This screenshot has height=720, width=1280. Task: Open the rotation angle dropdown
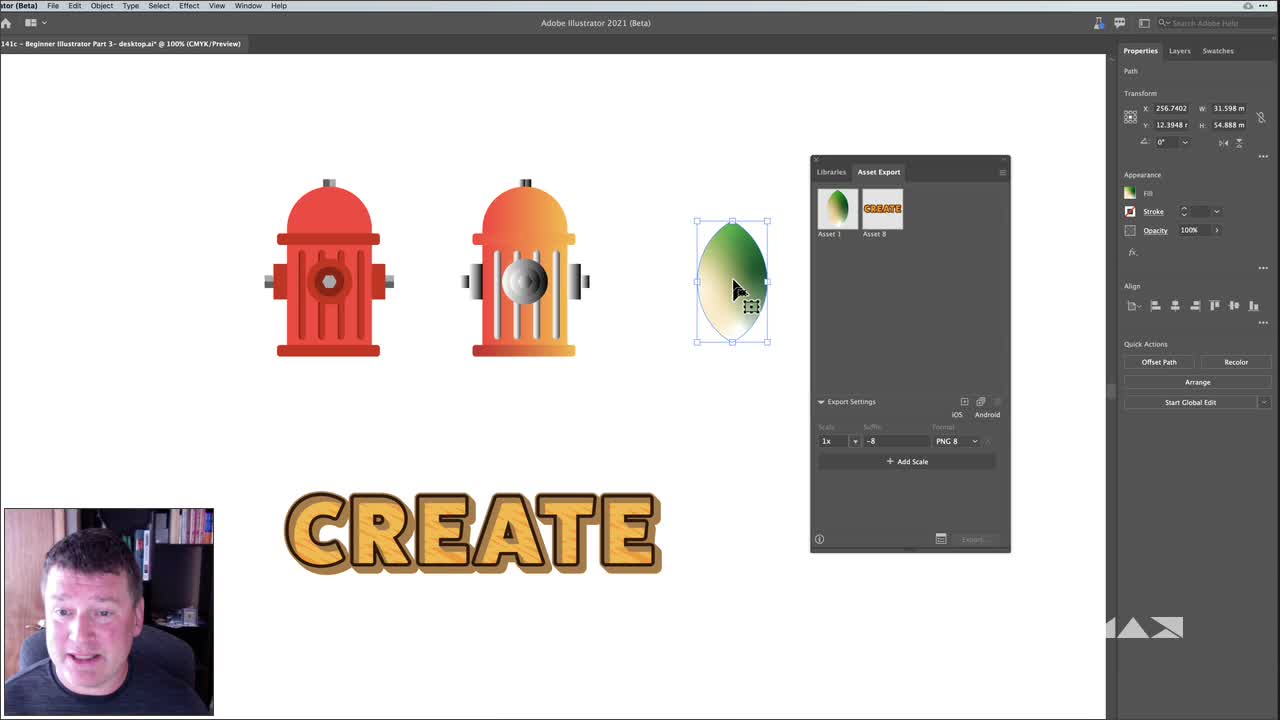(x=1185, y=141)
